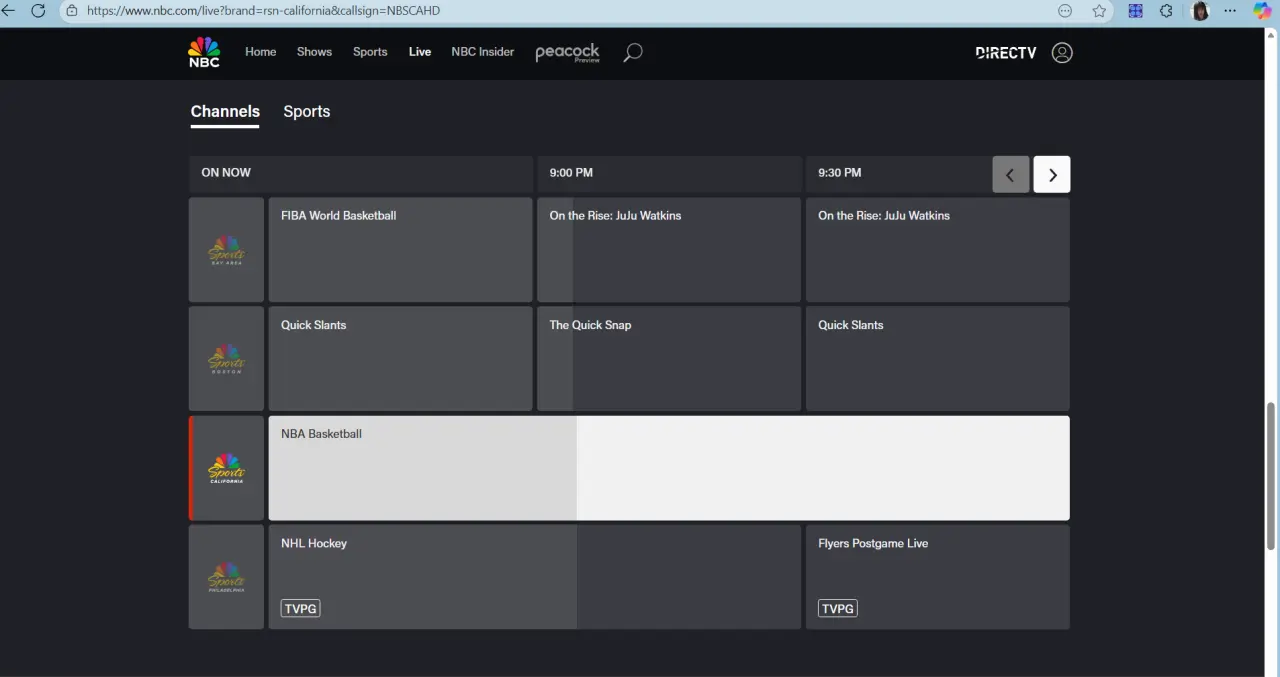
Task: Click the TVPG badge under NHL Hockey
Action: point(301,608)
